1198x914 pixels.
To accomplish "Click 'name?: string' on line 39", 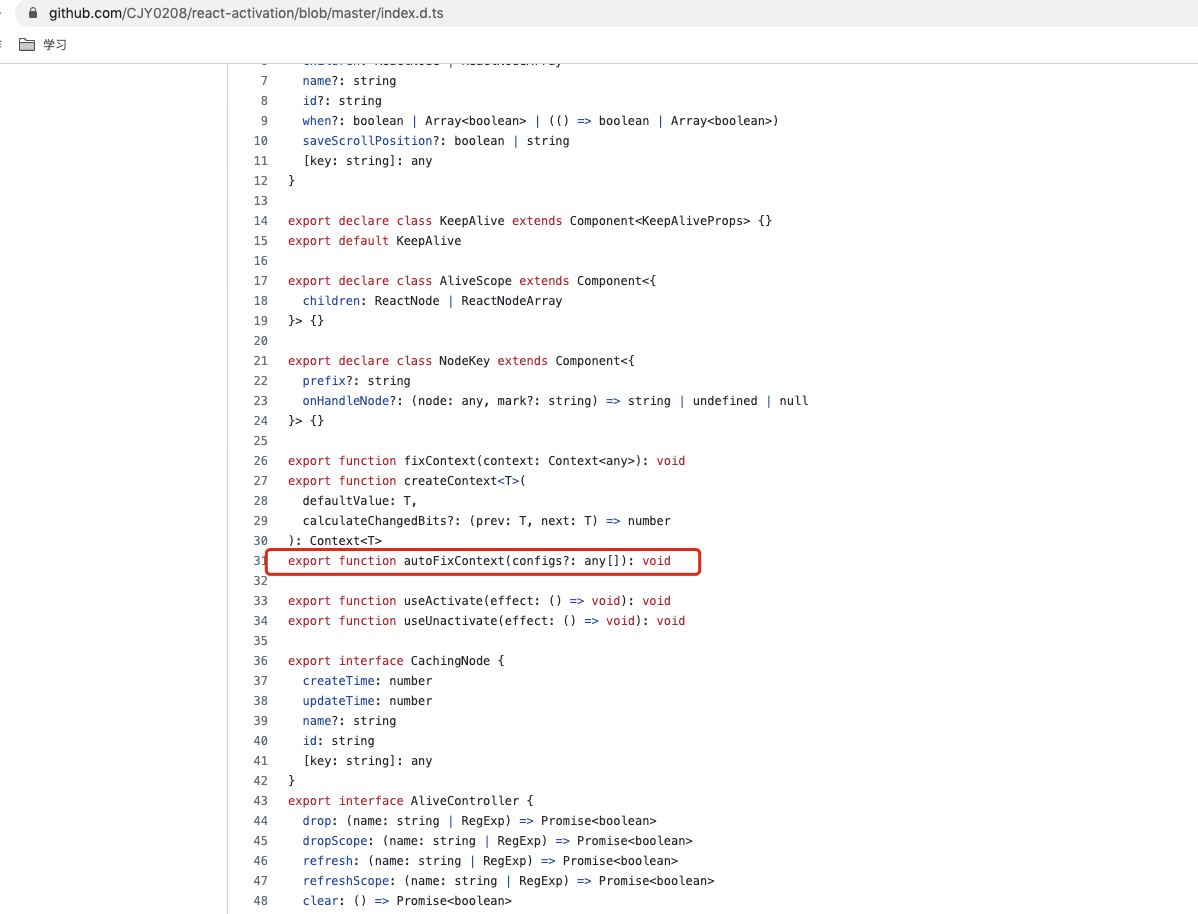I will tap(349, 721).
